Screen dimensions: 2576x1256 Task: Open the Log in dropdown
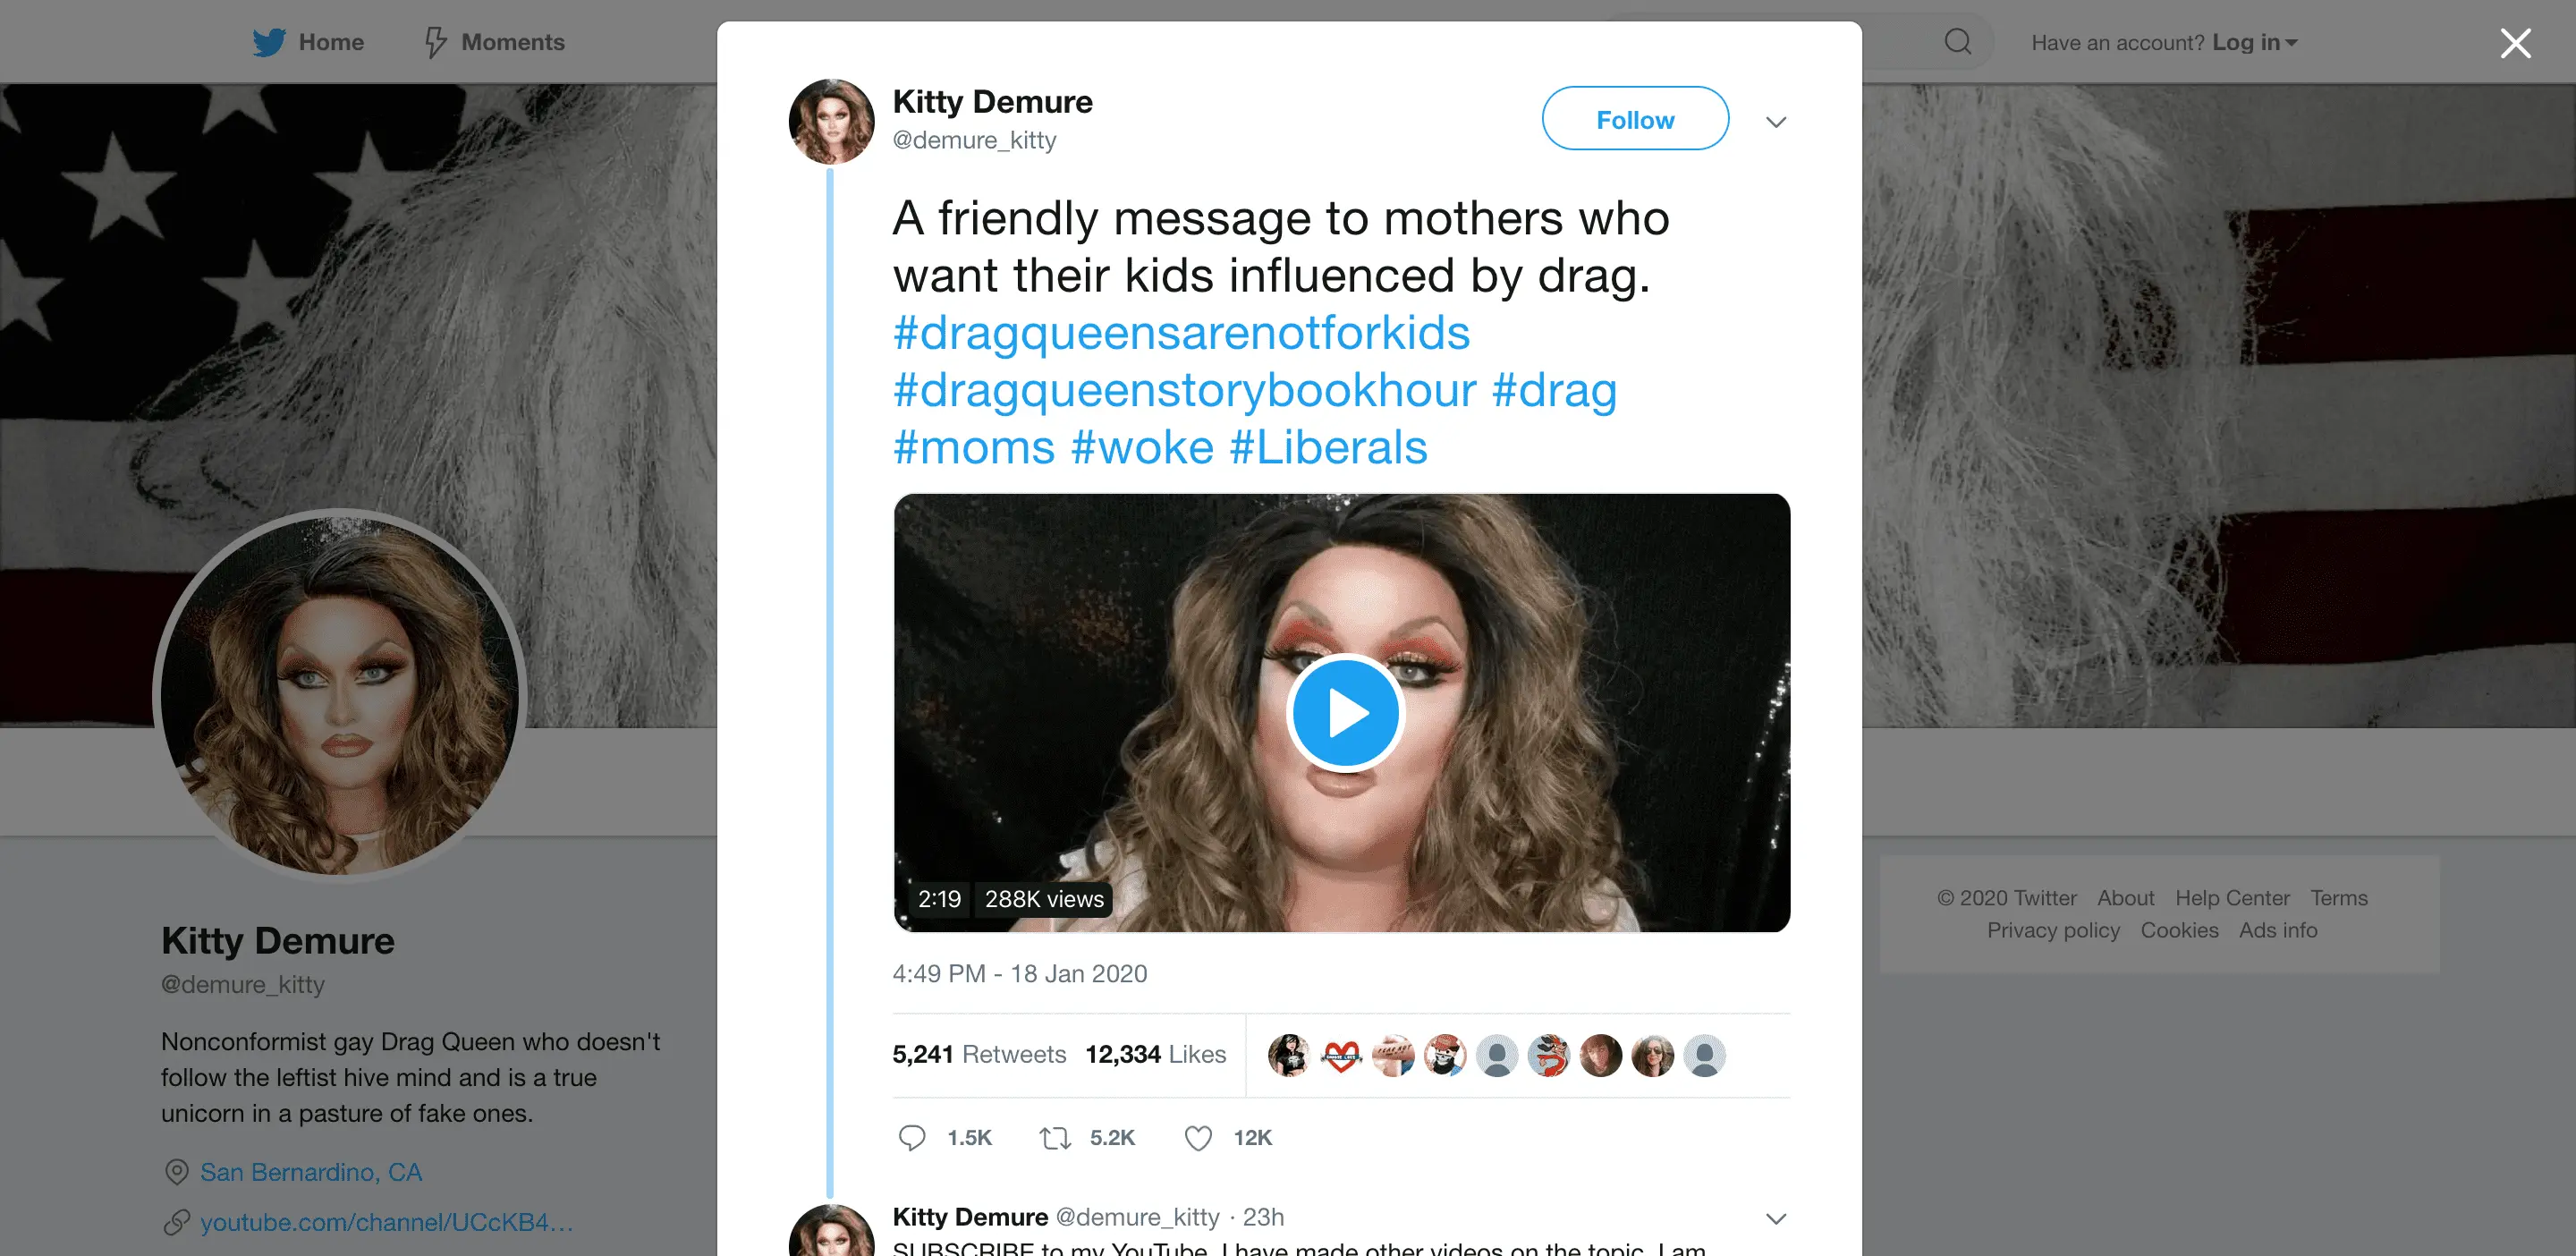point(2254,42)
